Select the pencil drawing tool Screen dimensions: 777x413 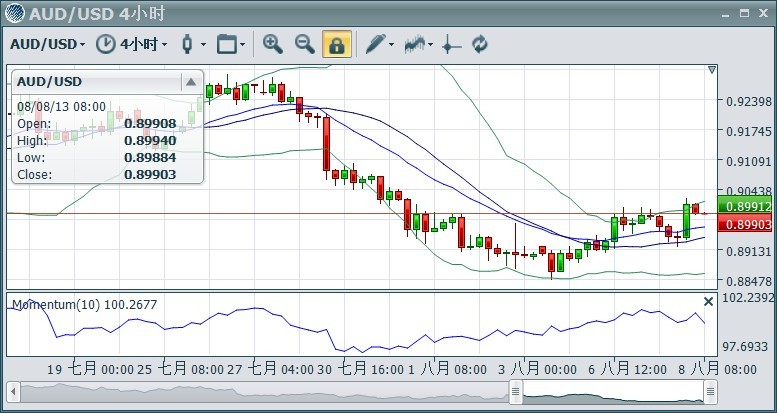coord(376,44)
